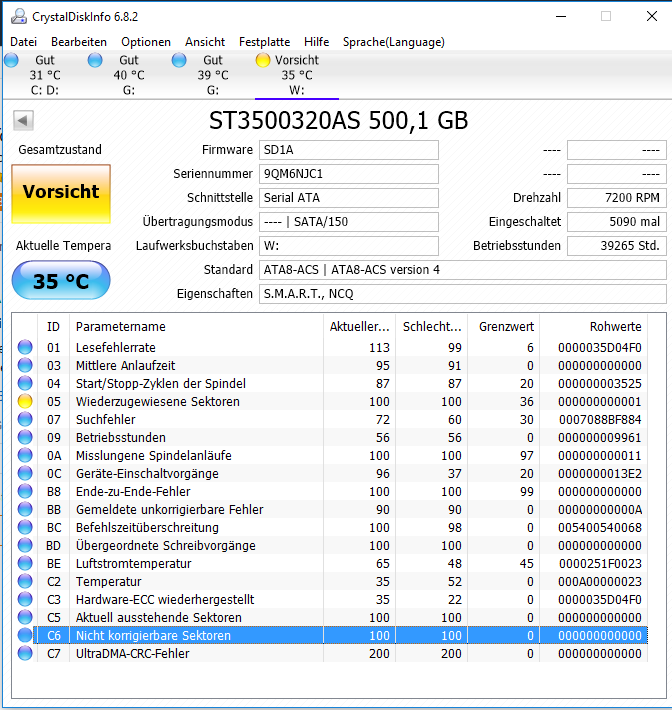
Task: Click the Firmware field SD1A
Action: click(349, 150)
